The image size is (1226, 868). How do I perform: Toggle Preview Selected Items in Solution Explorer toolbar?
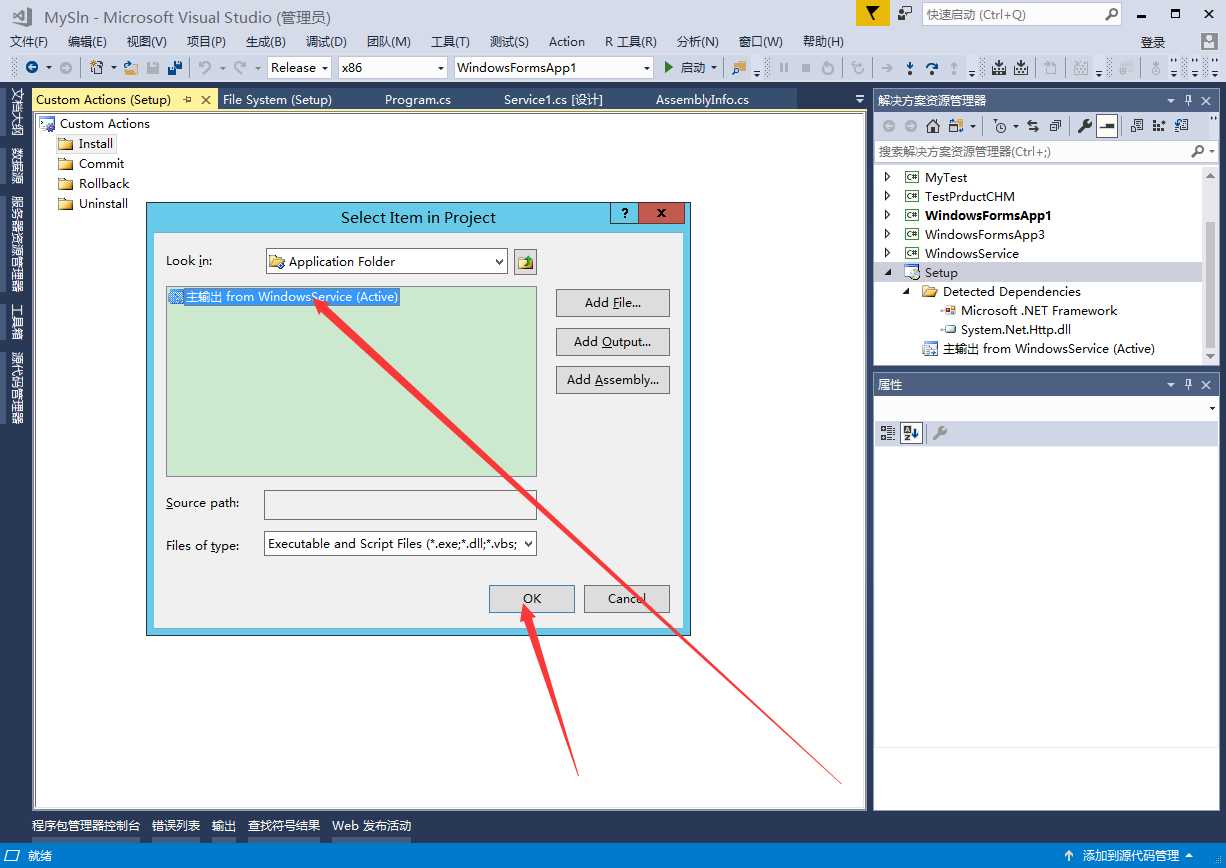1107,126
